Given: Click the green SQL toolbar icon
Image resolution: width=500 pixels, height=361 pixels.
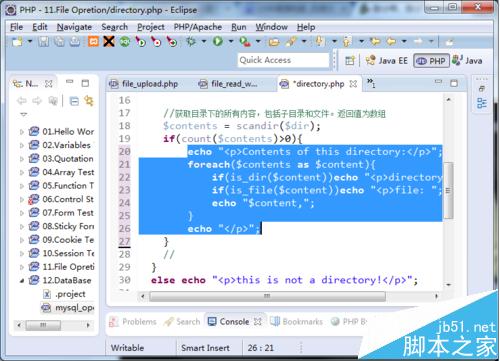Looking at the screenshot, I should click(x=125, y=42).
